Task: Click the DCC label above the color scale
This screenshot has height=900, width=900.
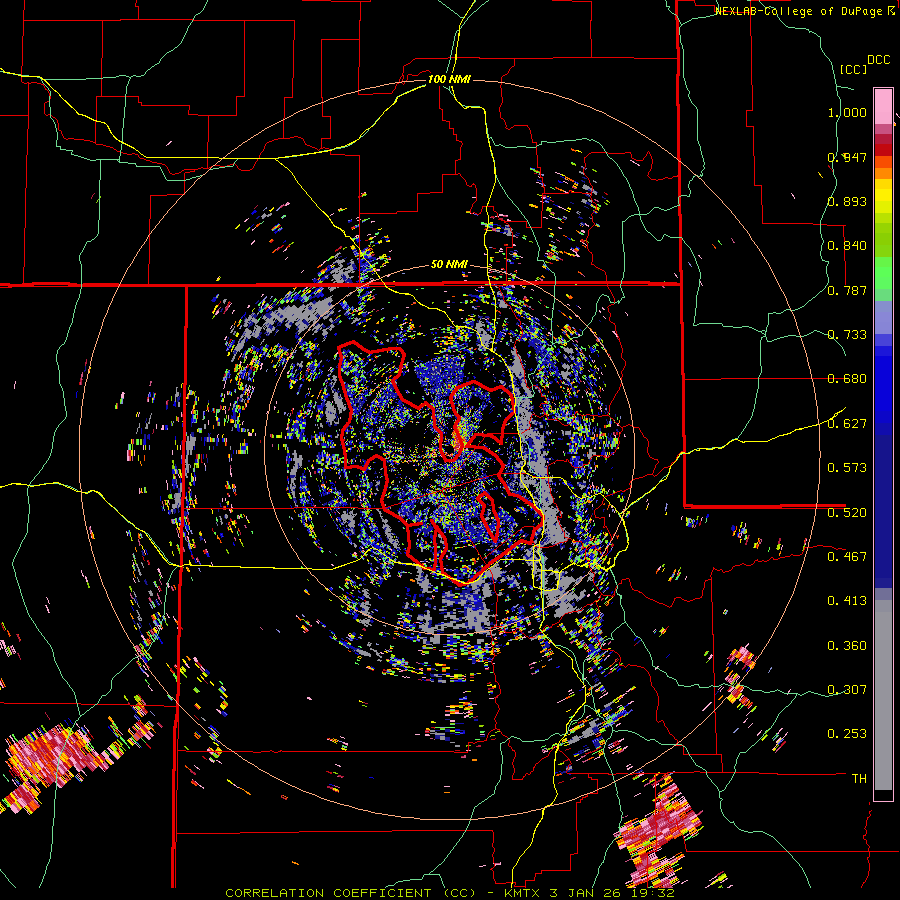Action: (878, 60)
